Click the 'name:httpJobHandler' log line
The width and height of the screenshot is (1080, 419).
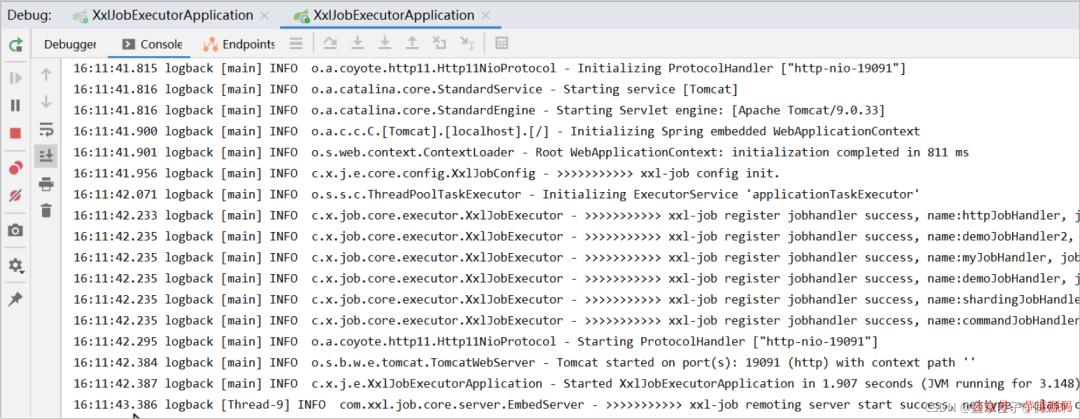576,216
